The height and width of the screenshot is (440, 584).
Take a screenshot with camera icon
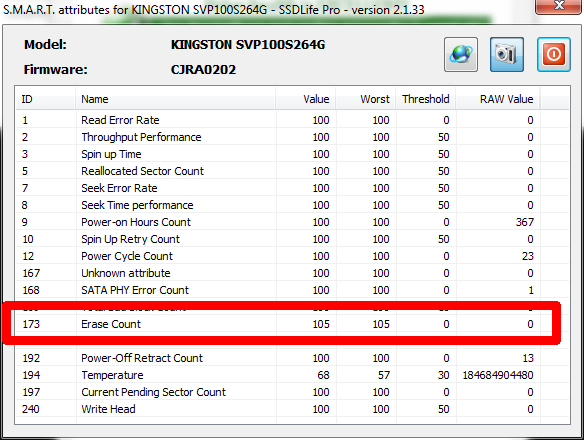click(x=507, y=54)
